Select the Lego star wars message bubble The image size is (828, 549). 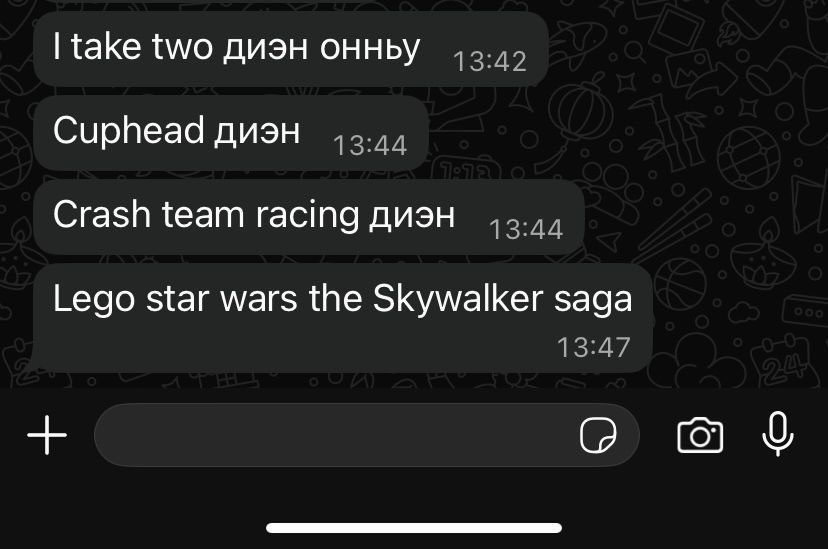[x=343, y=318]
